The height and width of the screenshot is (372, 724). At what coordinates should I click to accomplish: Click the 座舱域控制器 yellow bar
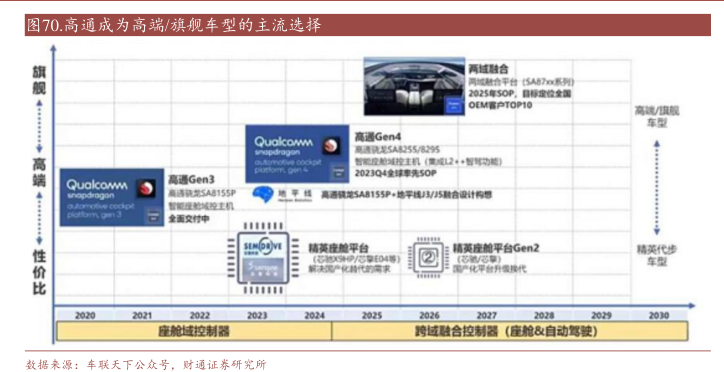(194, 331)
